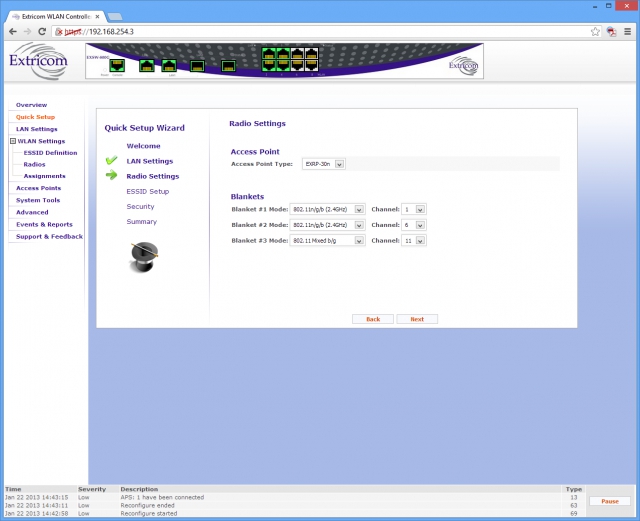Image resolution: width=640 pixels, height=521 pixels.
Task: Click the magician hat wizard image
Action: (x=144, y=257)
